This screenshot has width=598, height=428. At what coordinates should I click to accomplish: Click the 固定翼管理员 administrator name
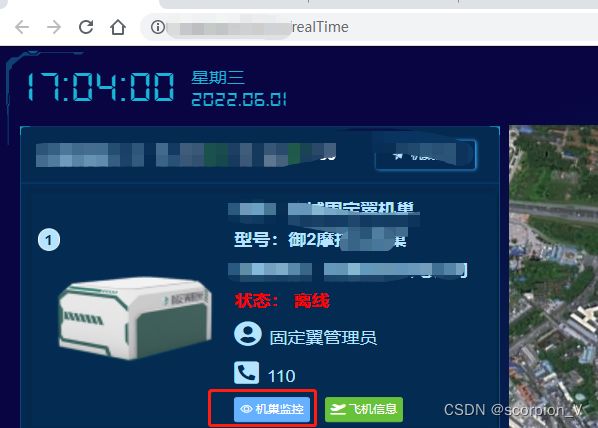tap(323, 338)
